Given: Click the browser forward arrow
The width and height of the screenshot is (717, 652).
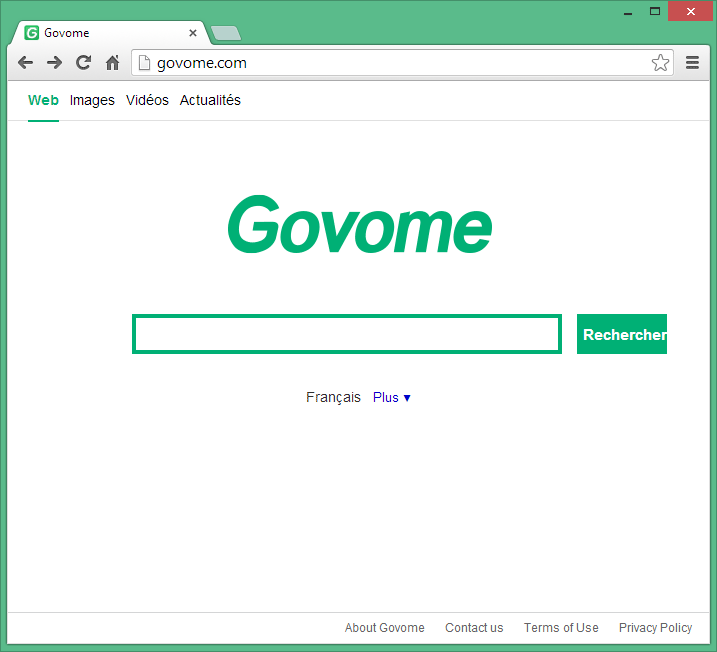Looking at the screenshot, I should (55, 63).
